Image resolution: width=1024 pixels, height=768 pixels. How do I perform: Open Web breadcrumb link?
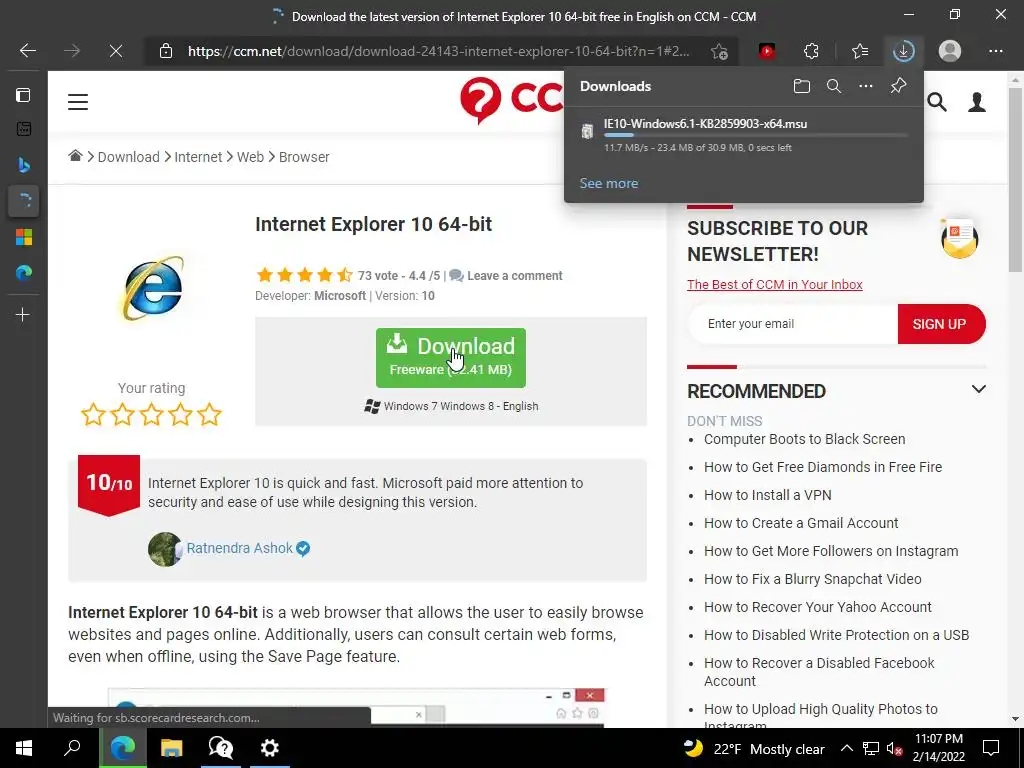pyautogui.click(x=250, y=157)
